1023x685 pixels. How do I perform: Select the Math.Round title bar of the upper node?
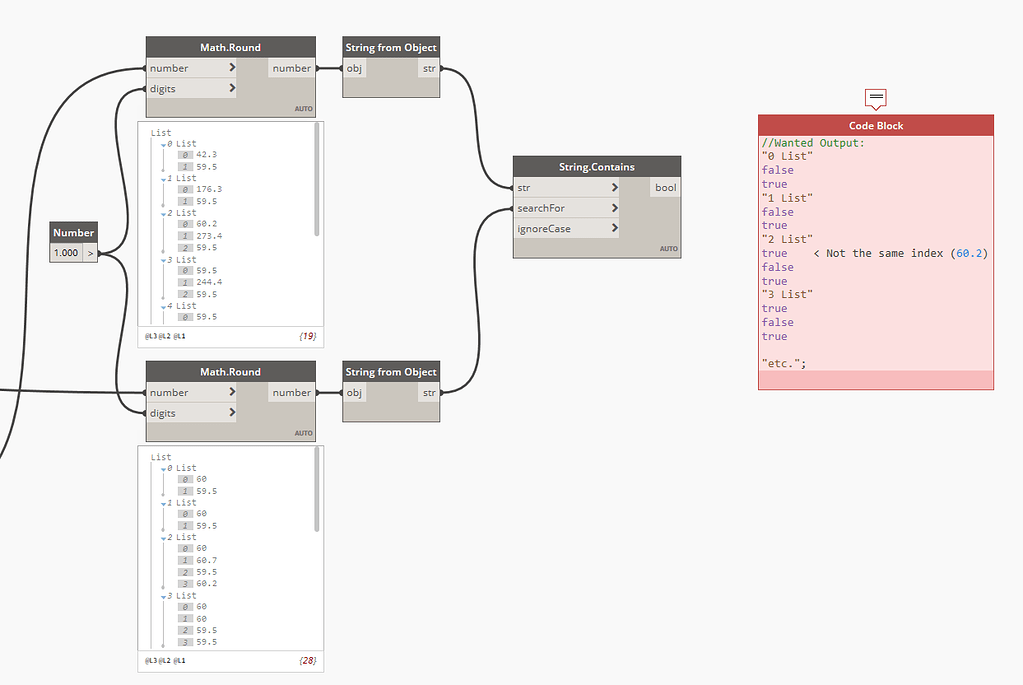click(x=230, y=46)
